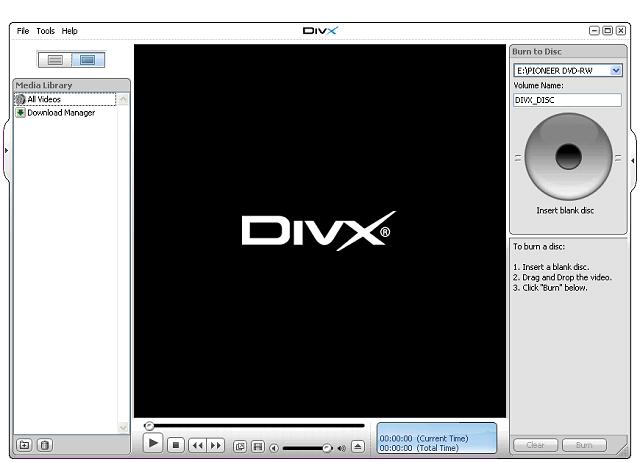Click the Media Library panel header
This screenshot has height=462, width=640.
tap(72, 85)
